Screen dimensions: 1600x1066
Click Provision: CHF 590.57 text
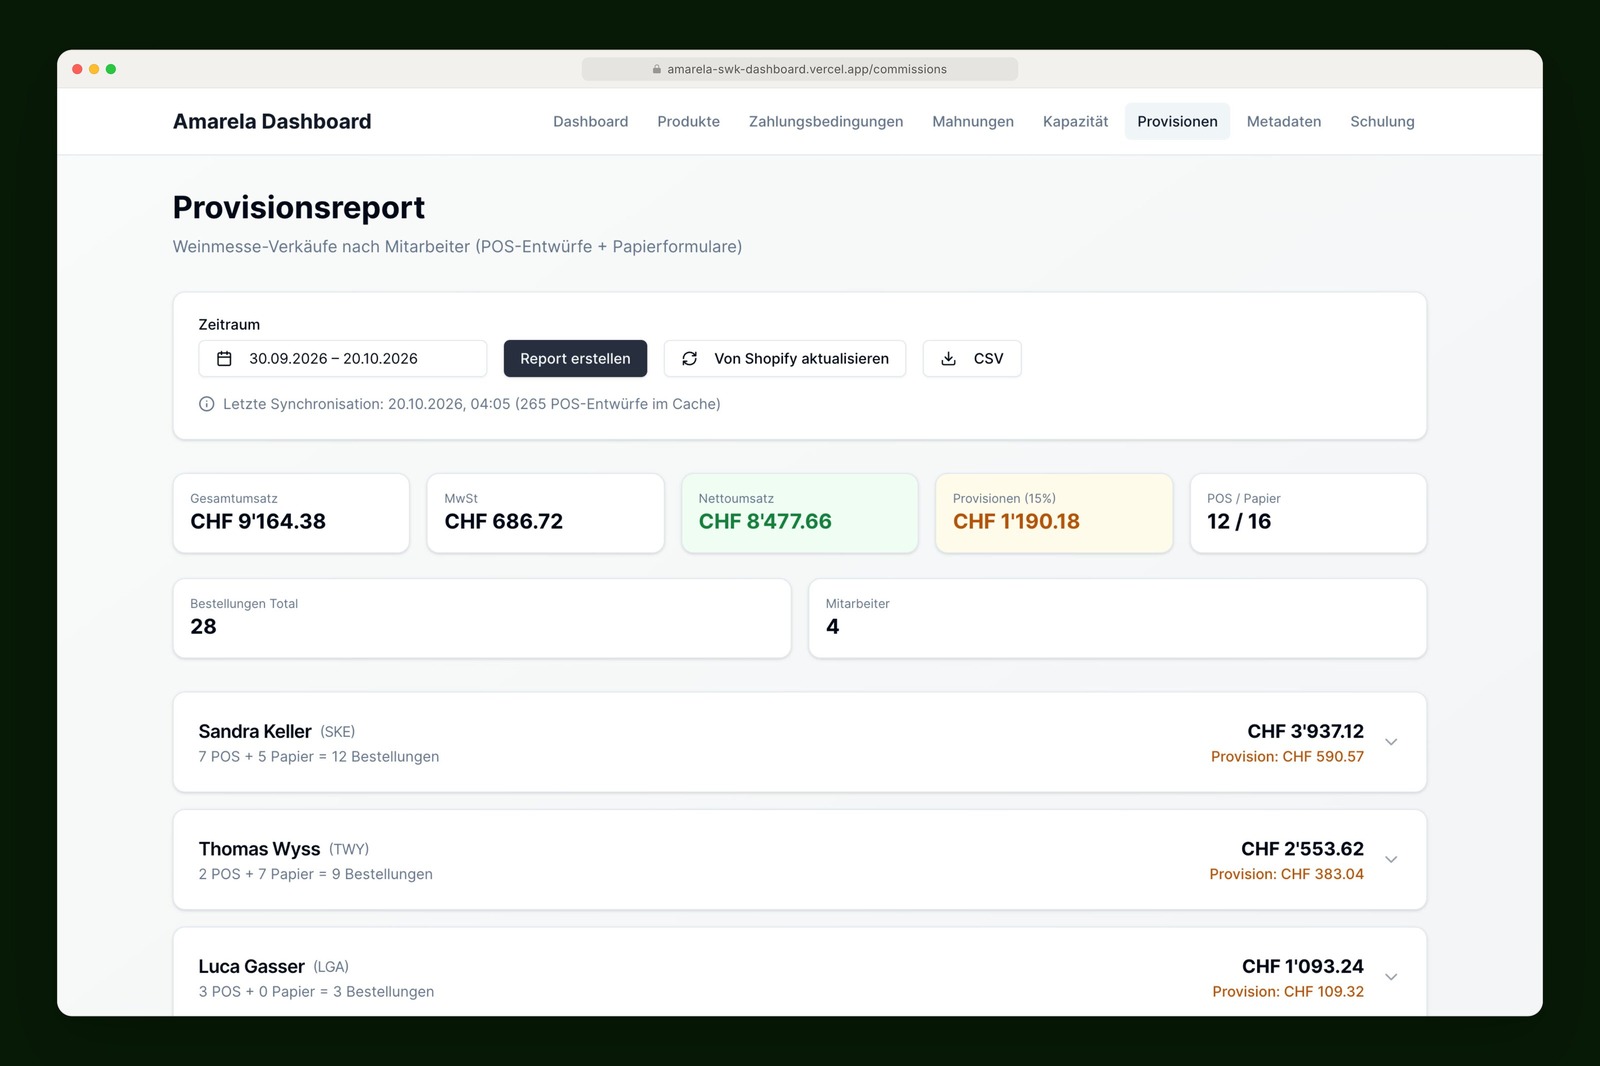[1287, 757]
